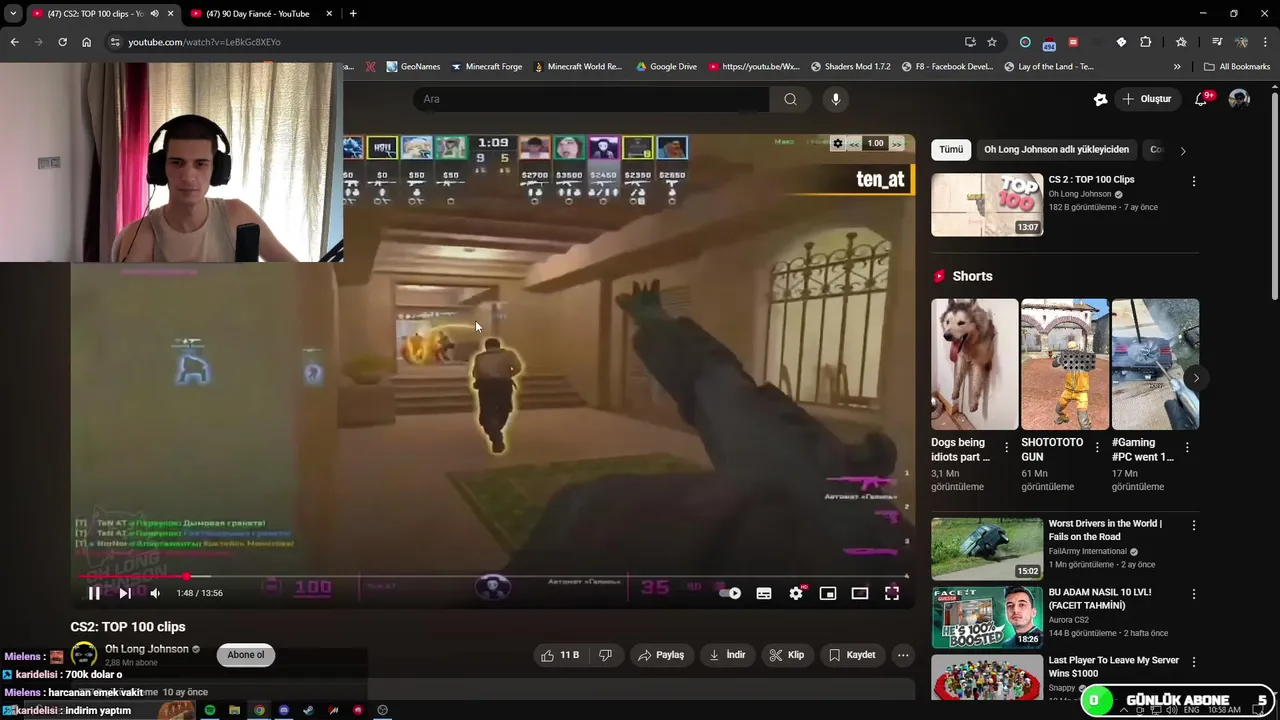Click the Oluştur create button

pos(1148,99)
